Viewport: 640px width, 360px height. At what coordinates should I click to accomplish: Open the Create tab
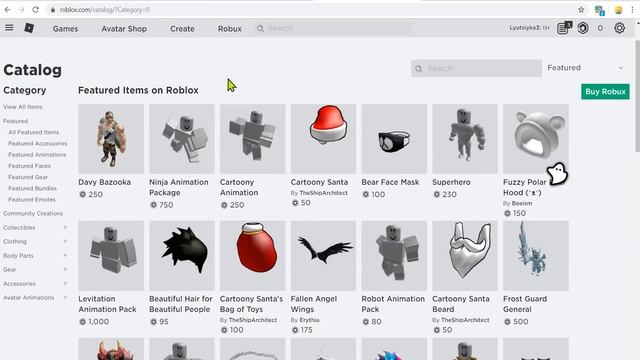(182, 29)
